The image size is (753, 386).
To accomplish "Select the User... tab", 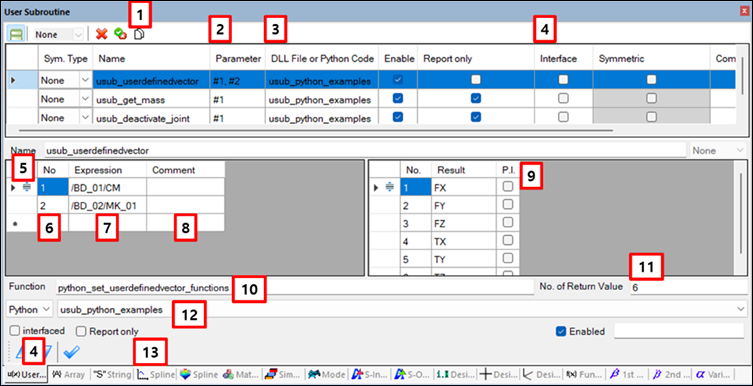I will coord(26,374).
